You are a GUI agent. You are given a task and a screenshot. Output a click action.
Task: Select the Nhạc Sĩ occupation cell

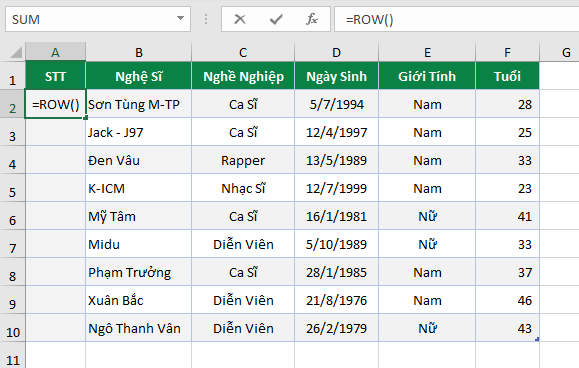point(243,188)
